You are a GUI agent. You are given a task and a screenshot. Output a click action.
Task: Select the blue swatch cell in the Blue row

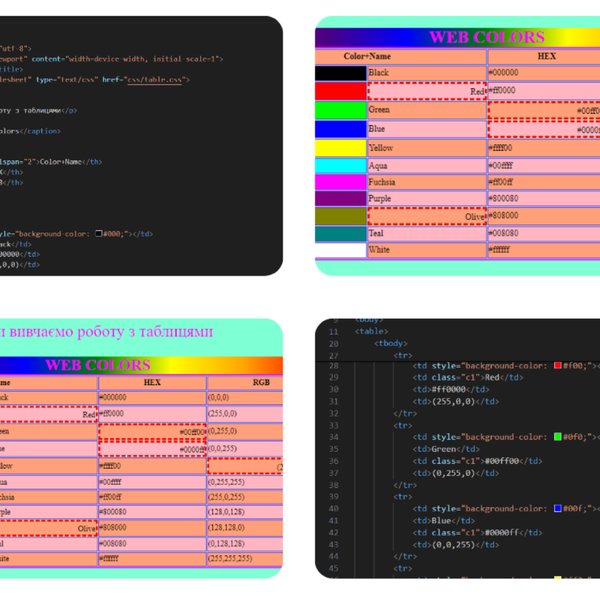[340, 129]
